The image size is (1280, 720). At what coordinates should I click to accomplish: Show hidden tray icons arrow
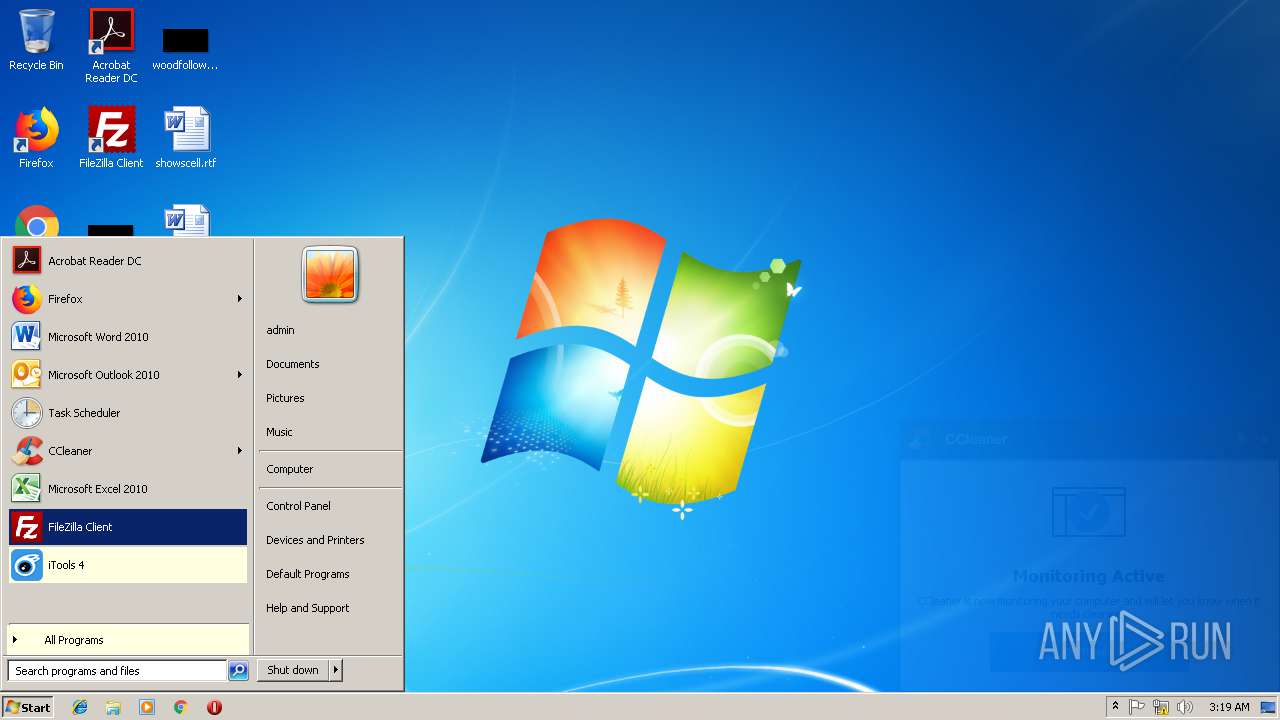coord(1115,707)
